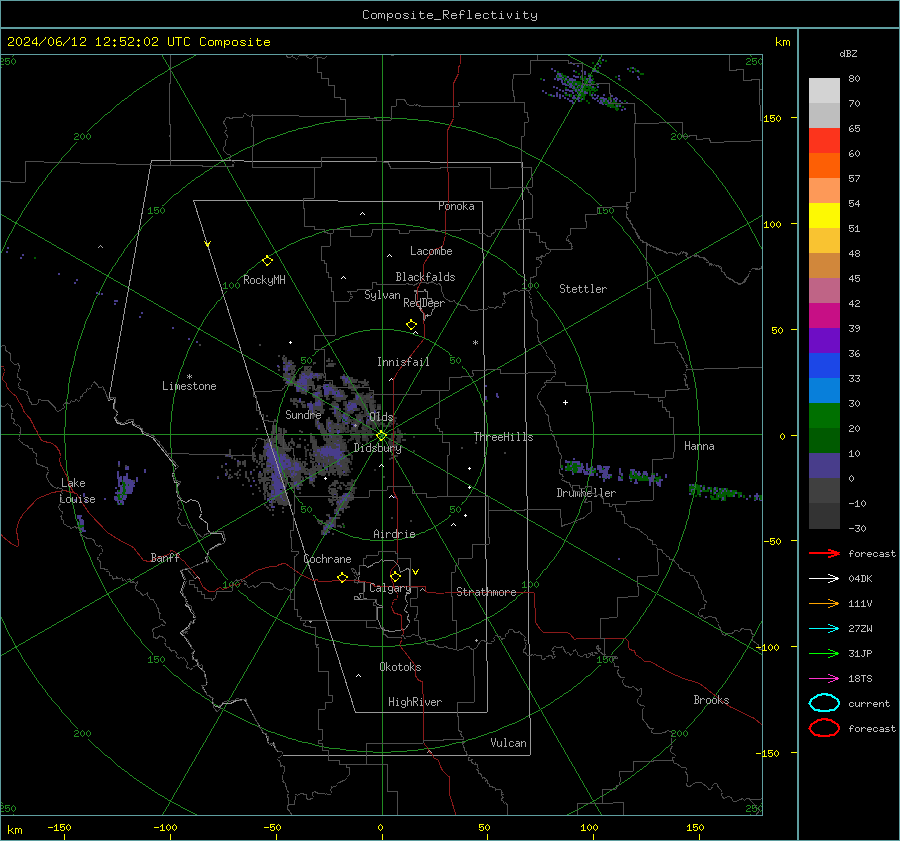
Task: Click the -30 dBZ legend value
Action: [857, 528]
